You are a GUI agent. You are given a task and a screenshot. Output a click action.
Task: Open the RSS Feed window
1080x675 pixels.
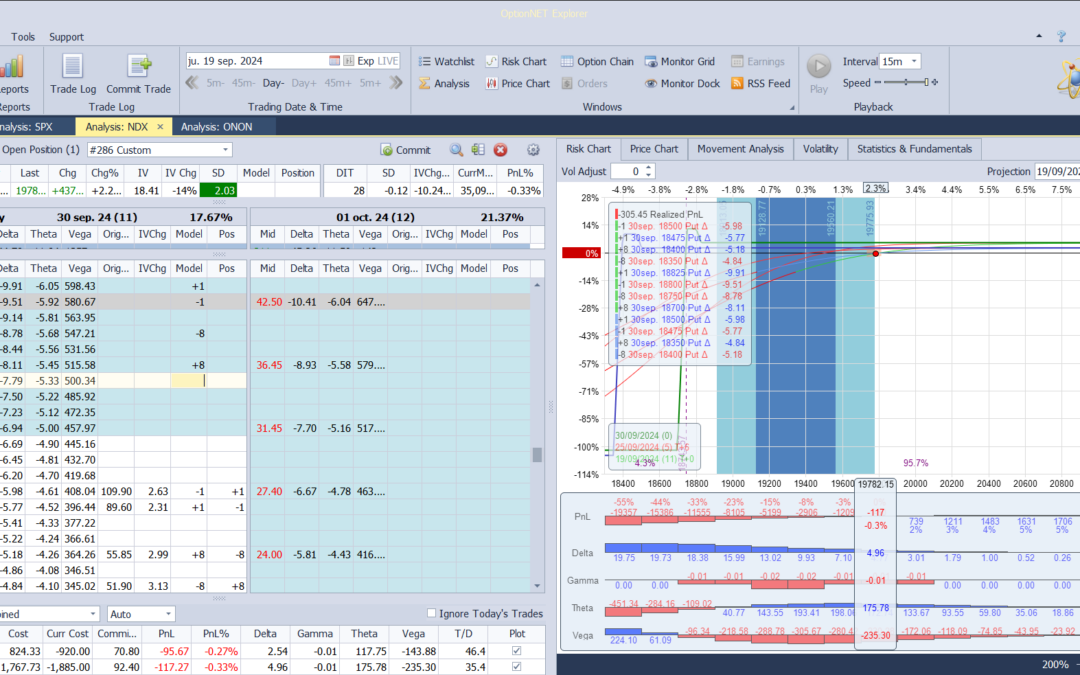click(760, 83)
